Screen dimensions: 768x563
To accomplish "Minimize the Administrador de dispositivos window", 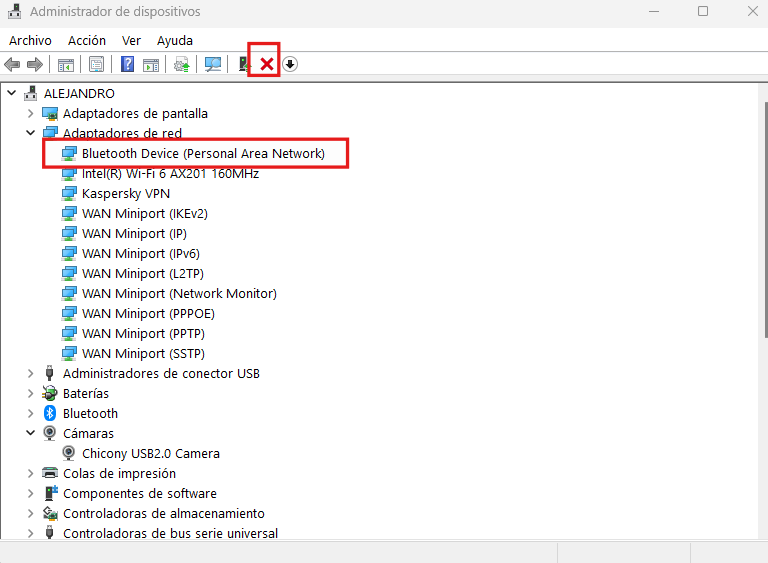I will pos(654,11).
